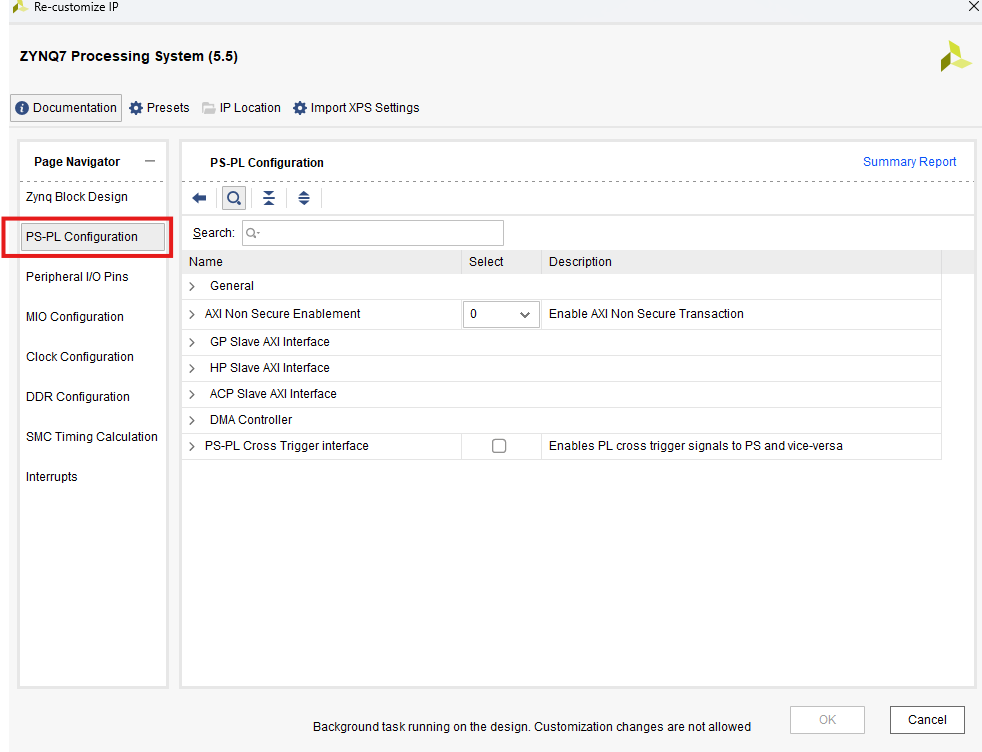The image size is (982, 752).
Task: Close the Re-customize IP window
Action: coord(974,6)
